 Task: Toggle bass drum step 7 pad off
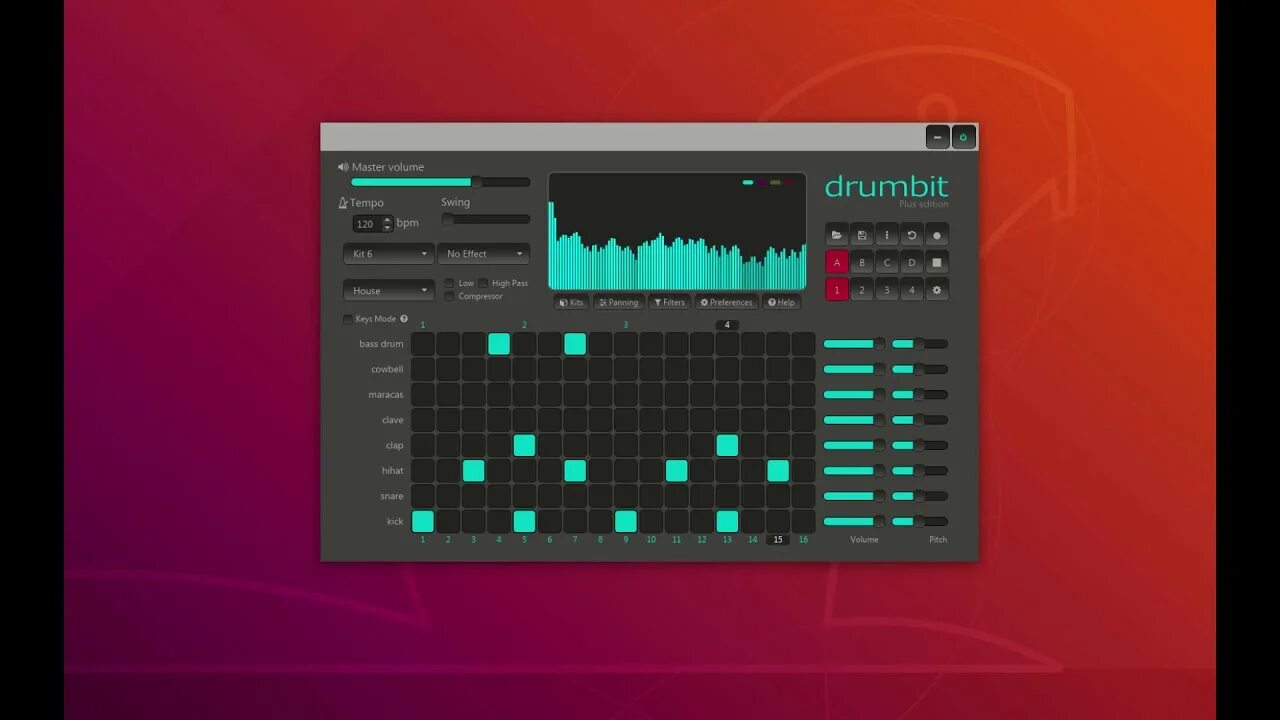(575, 344)
